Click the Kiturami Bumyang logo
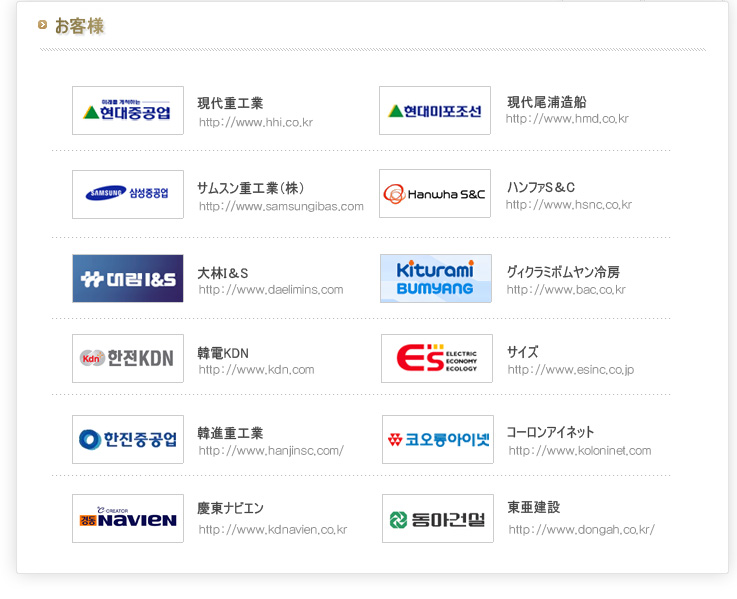 tap(436, 278)
